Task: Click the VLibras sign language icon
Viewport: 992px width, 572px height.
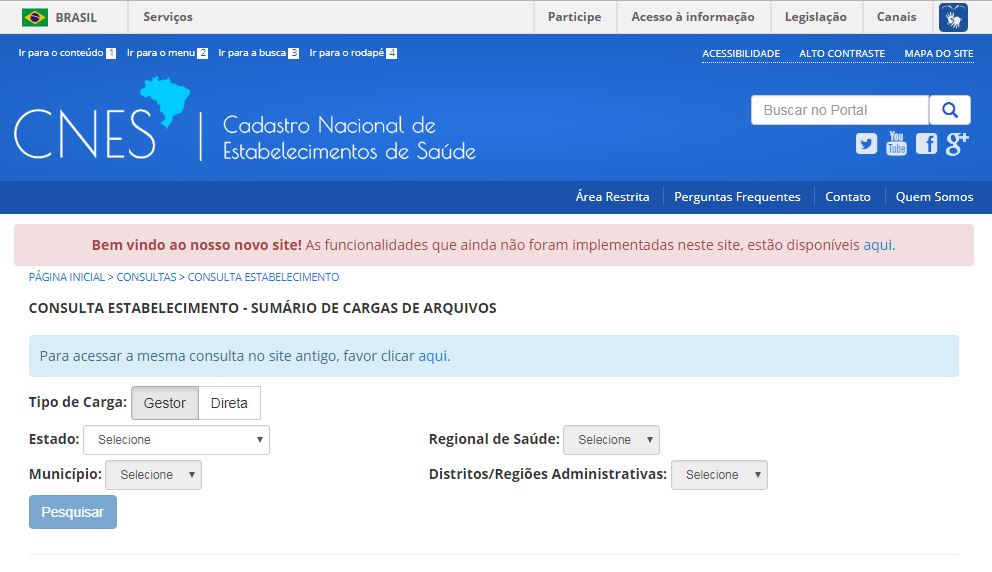Action: click(952, 17)
